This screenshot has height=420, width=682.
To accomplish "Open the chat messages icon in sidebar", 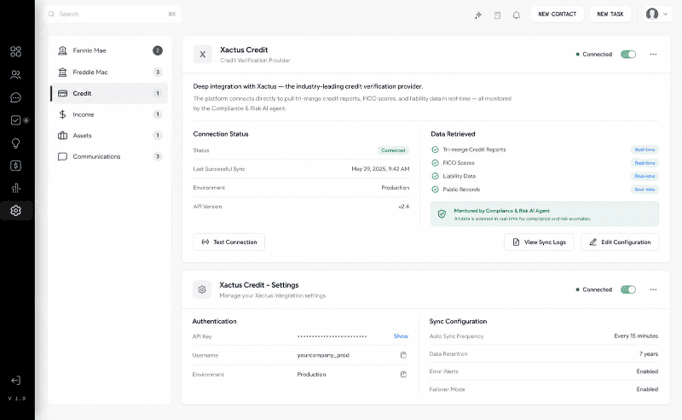I will point(16,97).
